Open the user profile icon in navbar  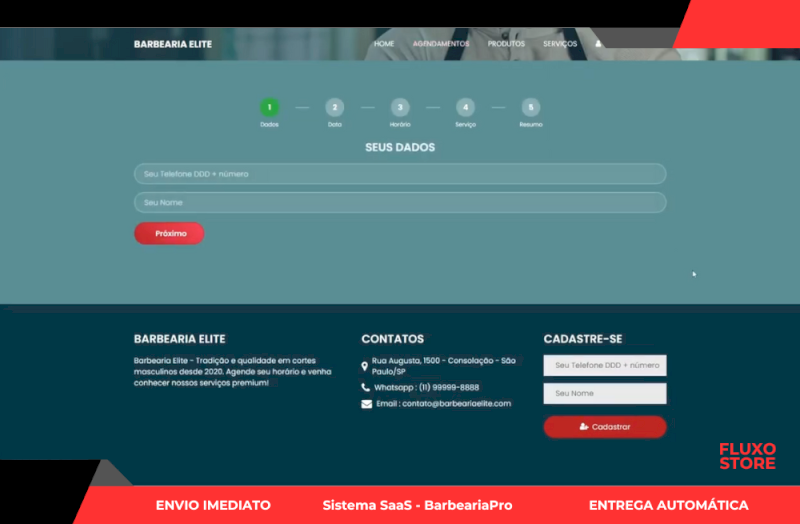coord(598,44)
